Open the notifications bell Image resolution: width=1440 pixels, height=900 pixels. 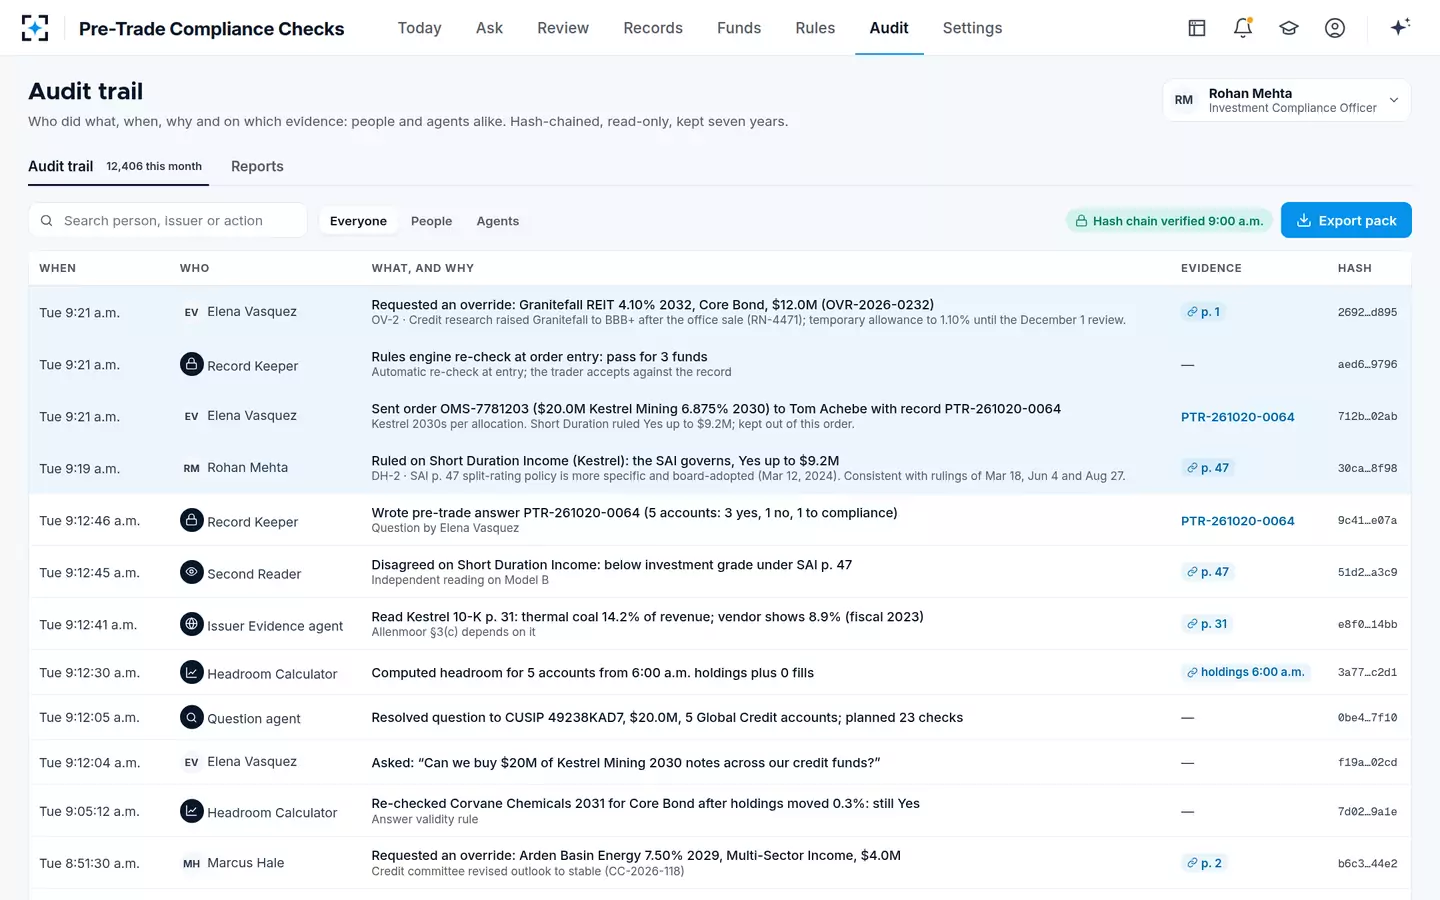(1243, 28)
